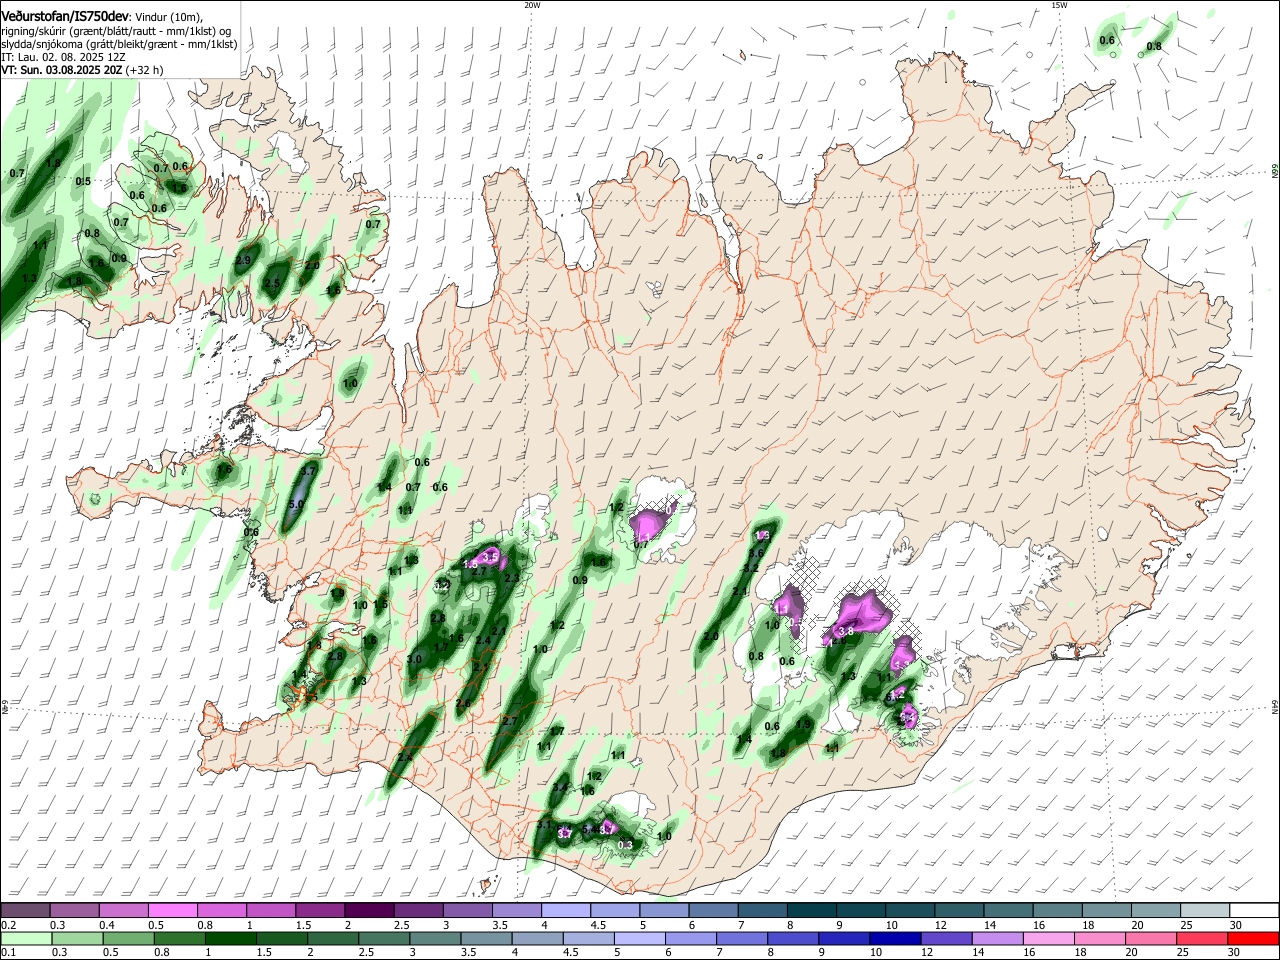Click the navy blue rain swatch at 10
The height and width of the screenshot is (960, 1280).
pos(894,939)
